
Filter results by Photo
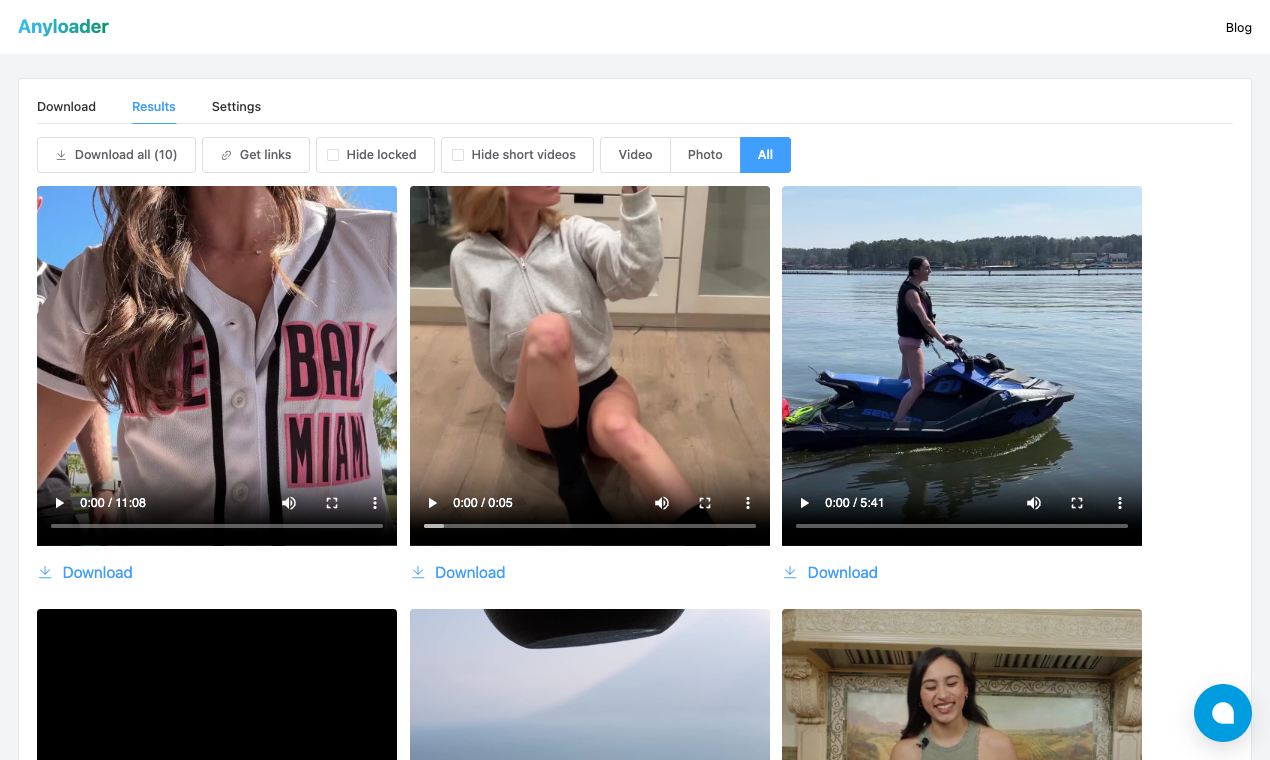pos(705,155)
